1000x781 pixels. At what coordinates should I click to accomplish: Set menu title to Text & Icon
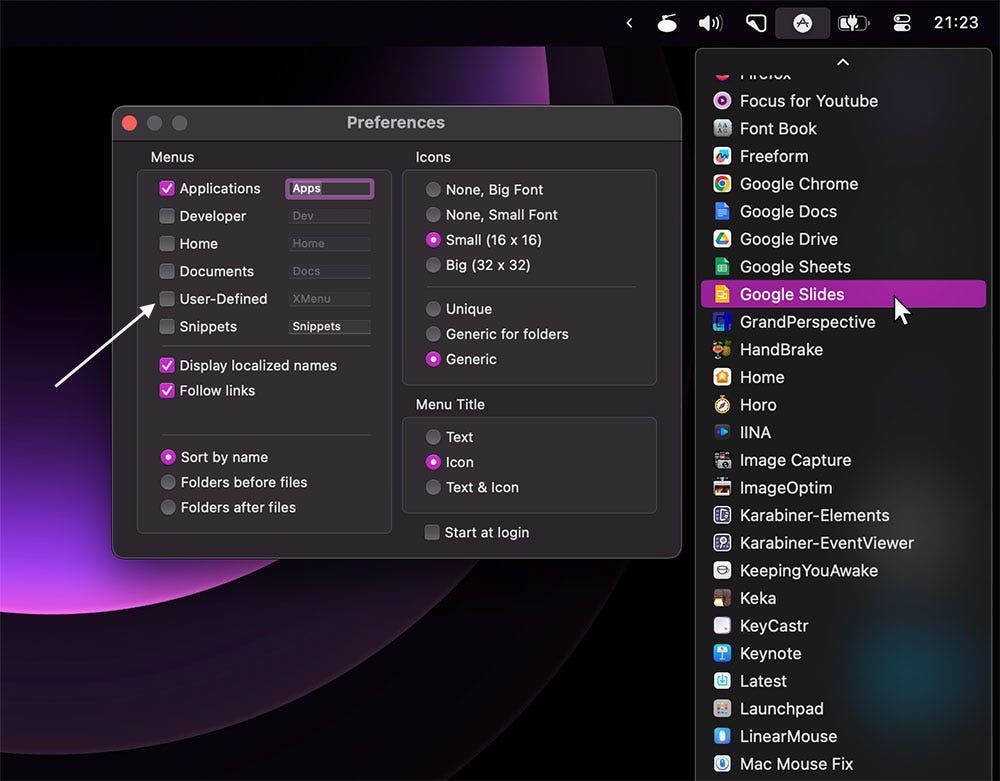[433, 487]
